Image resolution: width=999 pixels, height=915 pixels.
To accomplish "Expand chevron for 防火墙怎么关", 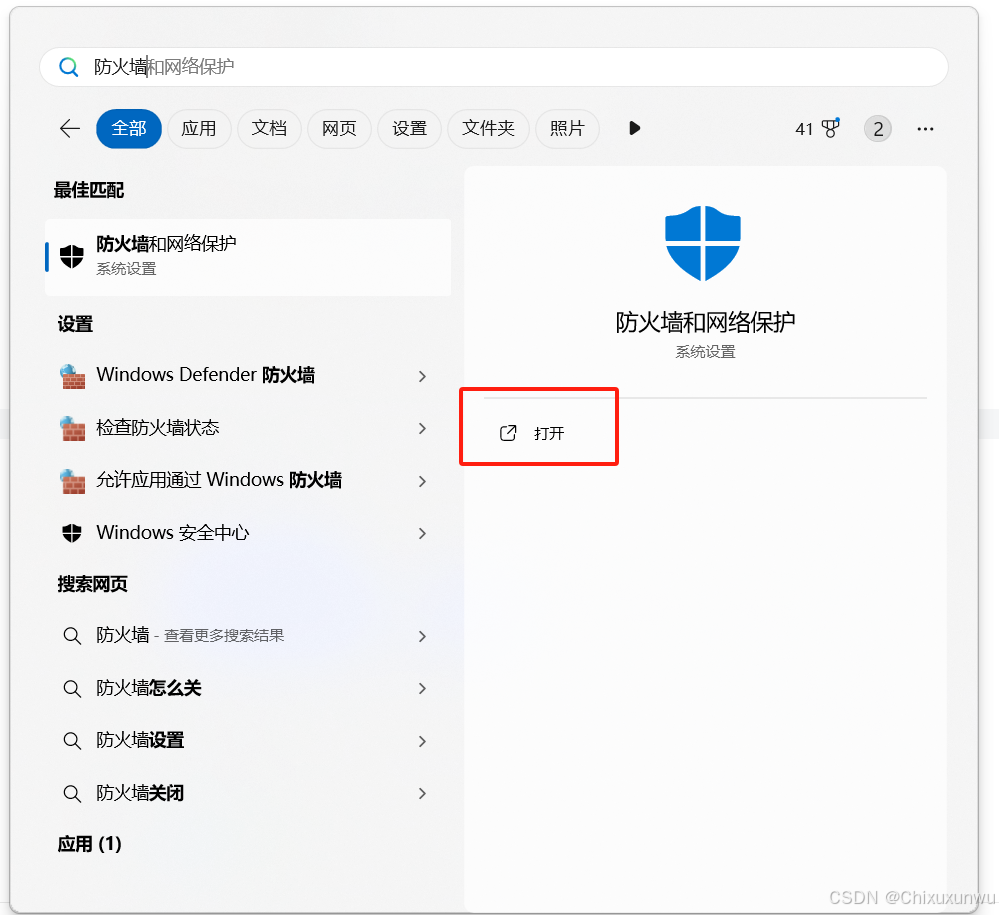I will pos(422,689).
